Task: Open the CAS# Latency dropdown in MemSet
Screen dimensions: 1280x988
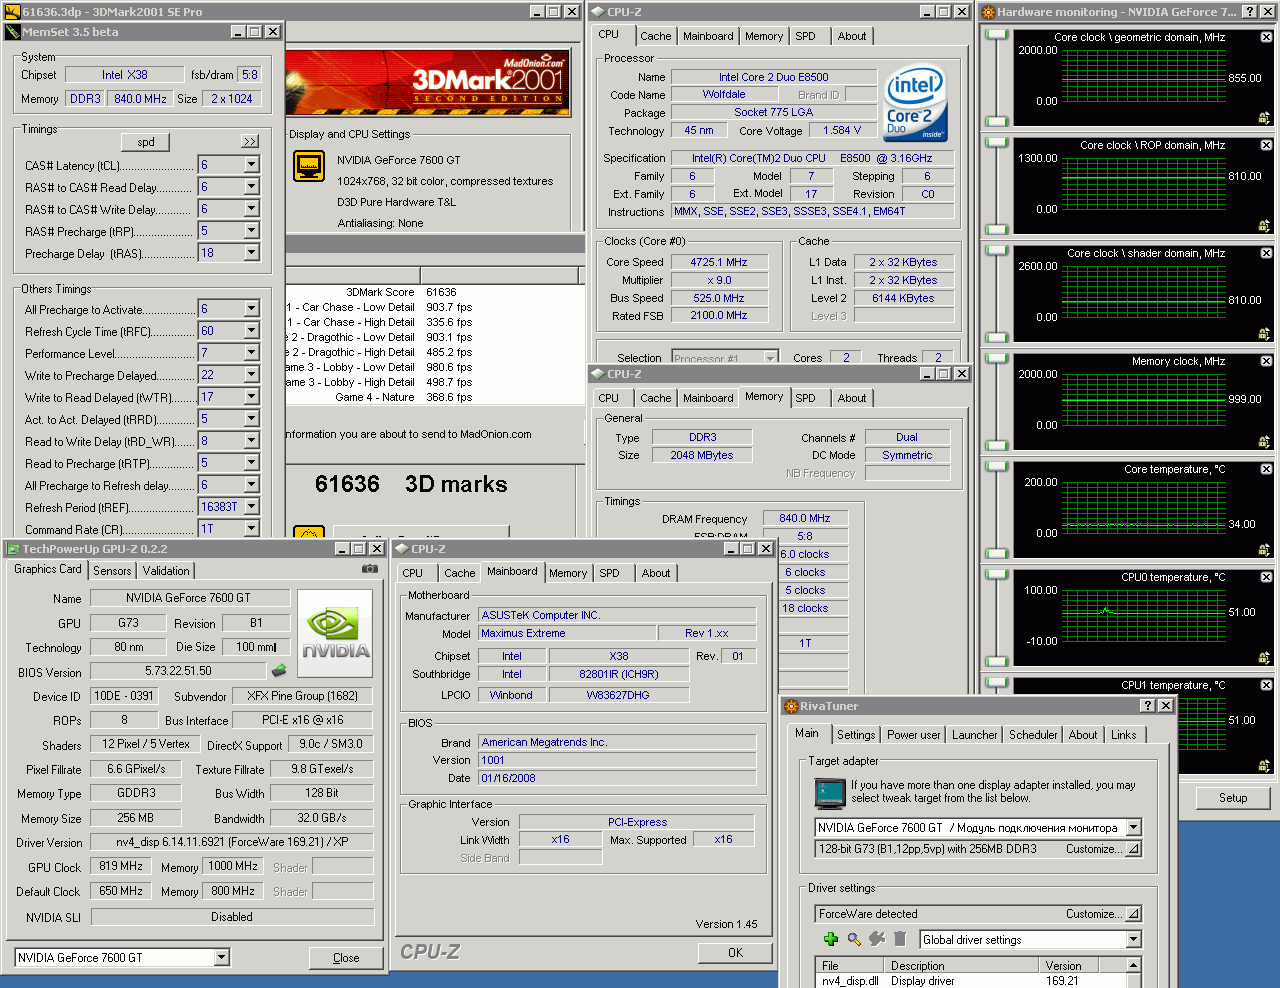Action: click(251, 165)
